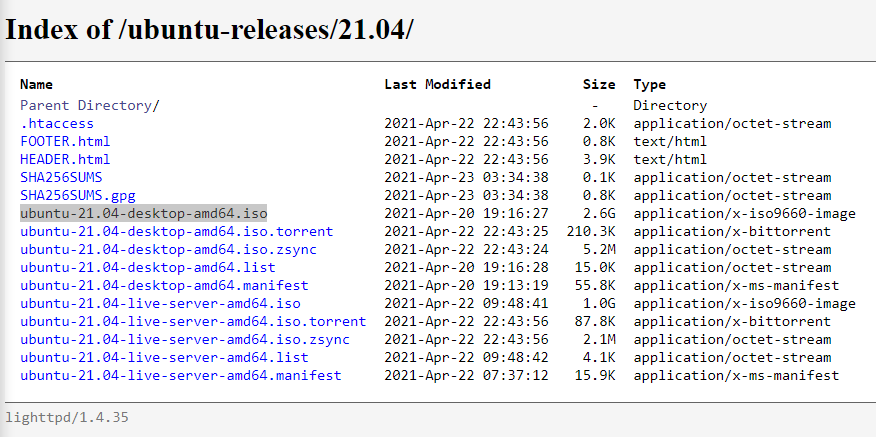876x437 pixels.
Task: Open ubuntu-21.04-live-server-amd64.iso.zsync link
Action: [185, 339]
